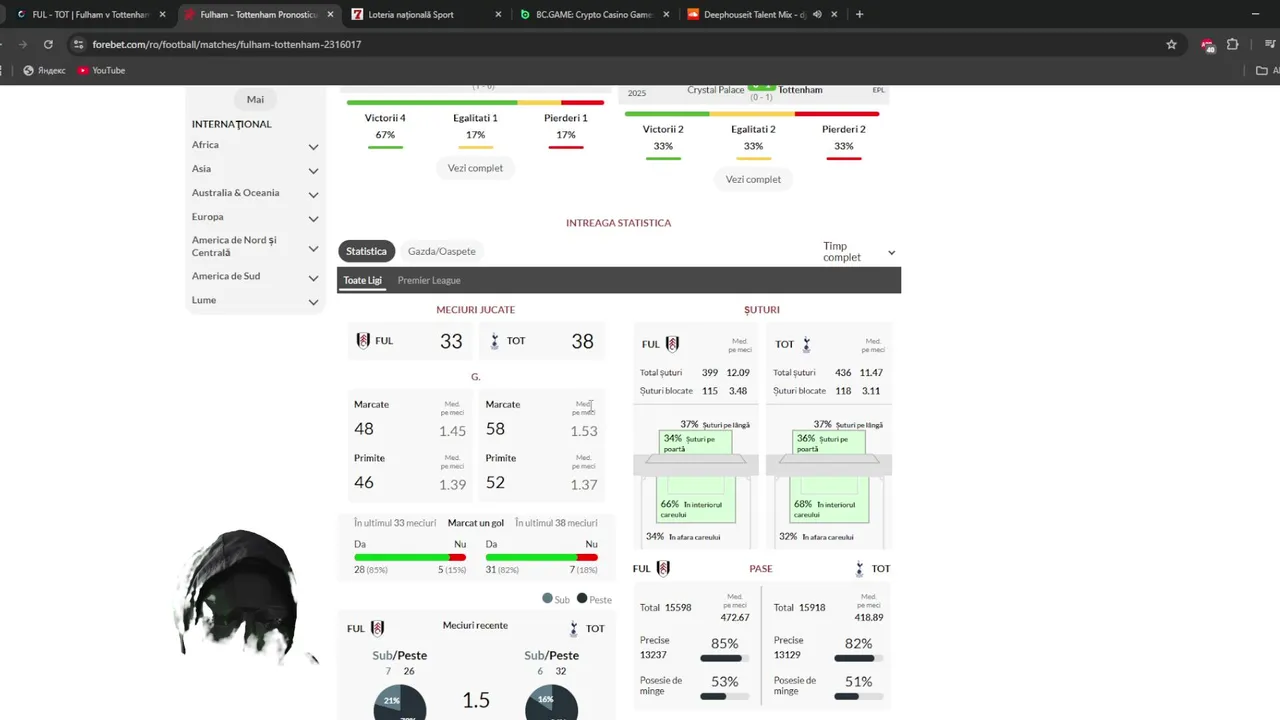Click Tottenham crest in Pase section

pyautogui.click(x=859, y=568)
